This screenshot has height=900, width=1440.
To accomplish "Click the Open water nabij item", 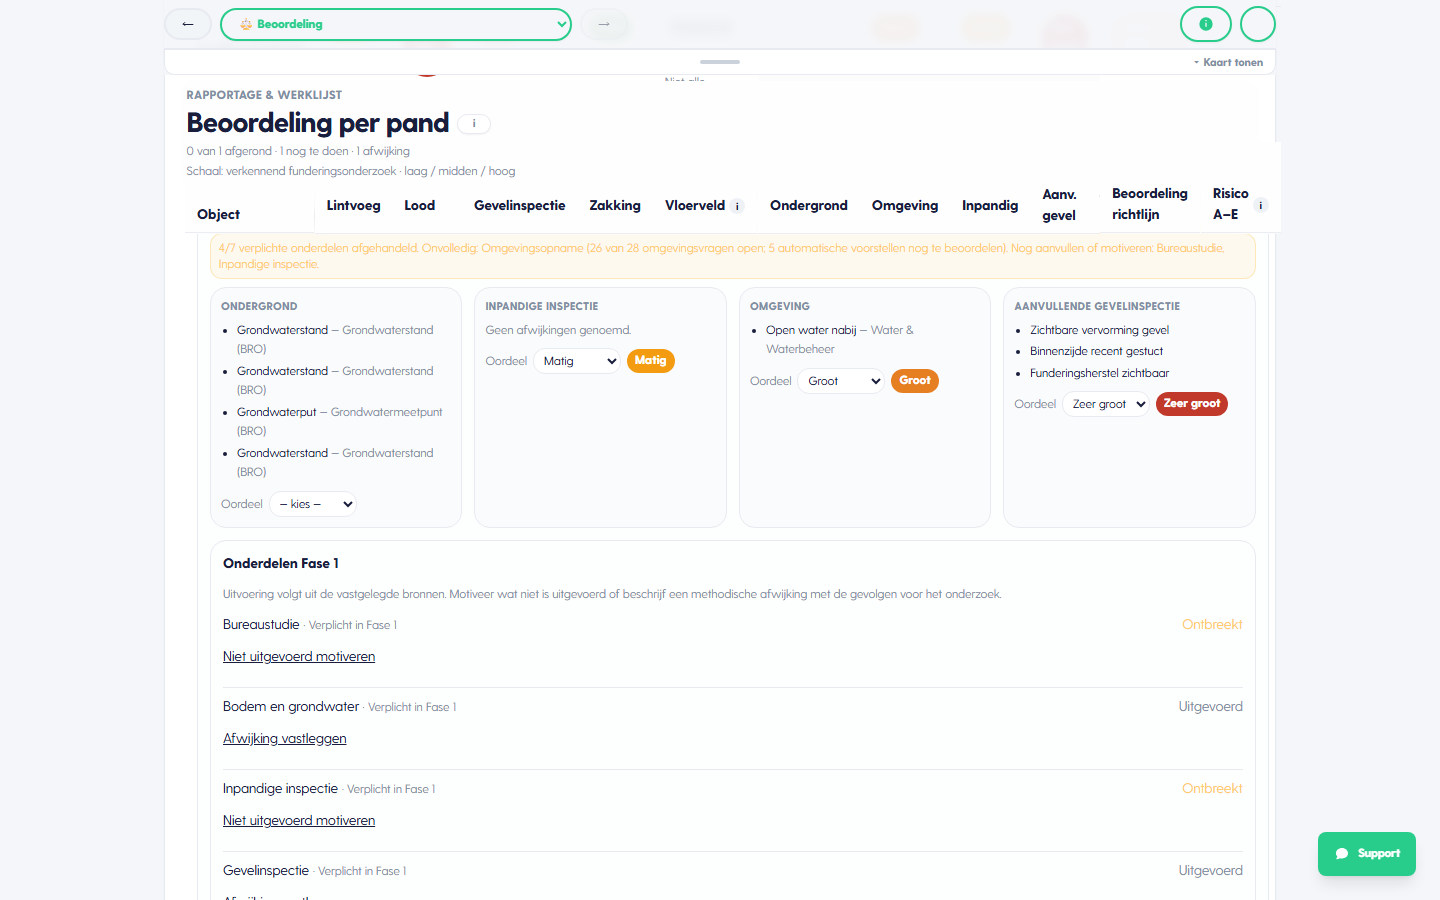I will click(840, 339).
